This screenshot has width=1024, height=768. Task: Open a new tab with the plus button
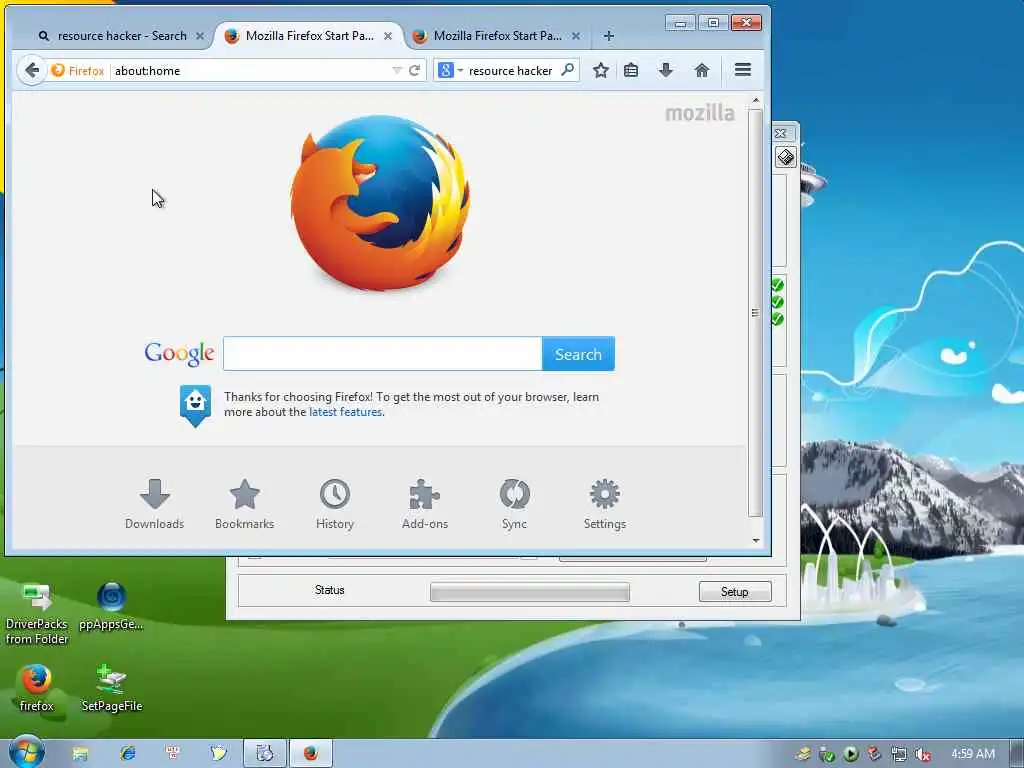609,36
